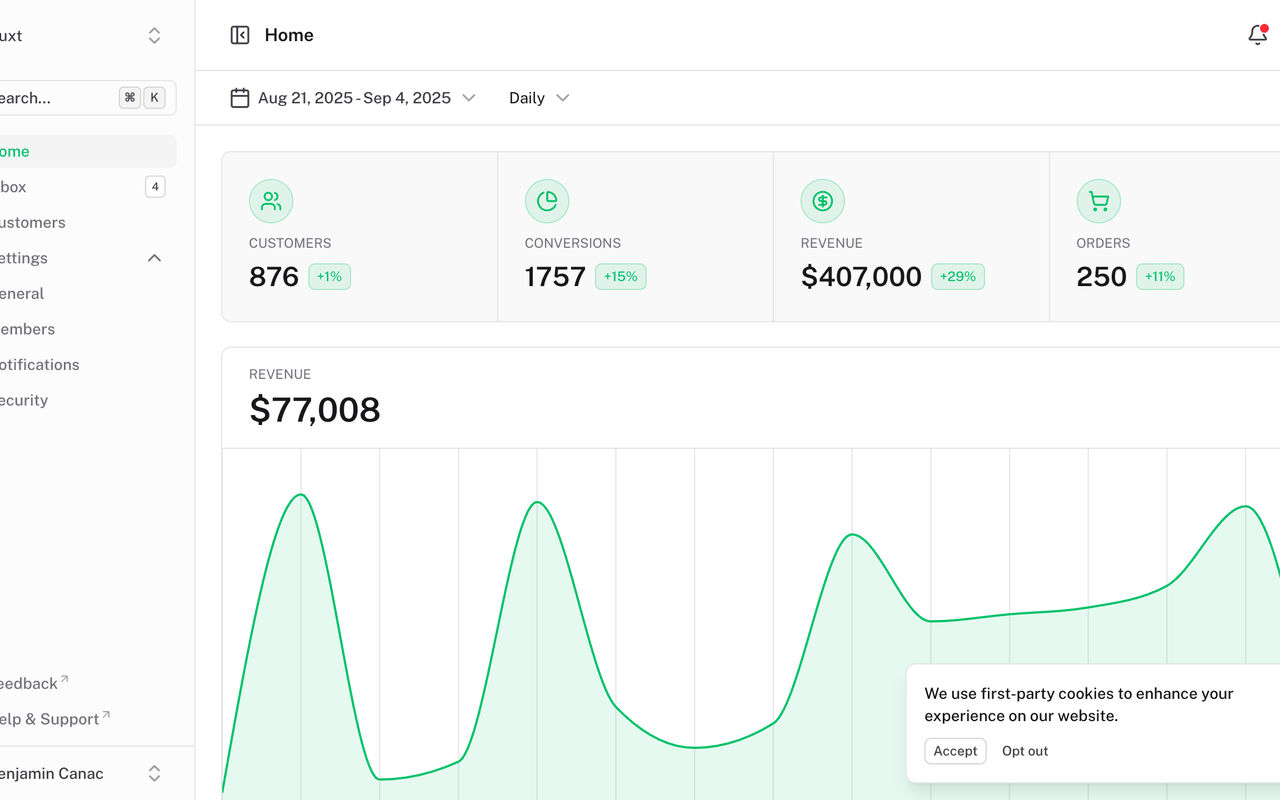Click the Conversions pie chart icon
This screenshot has width=1280, height=800.
tap(547, 201)
